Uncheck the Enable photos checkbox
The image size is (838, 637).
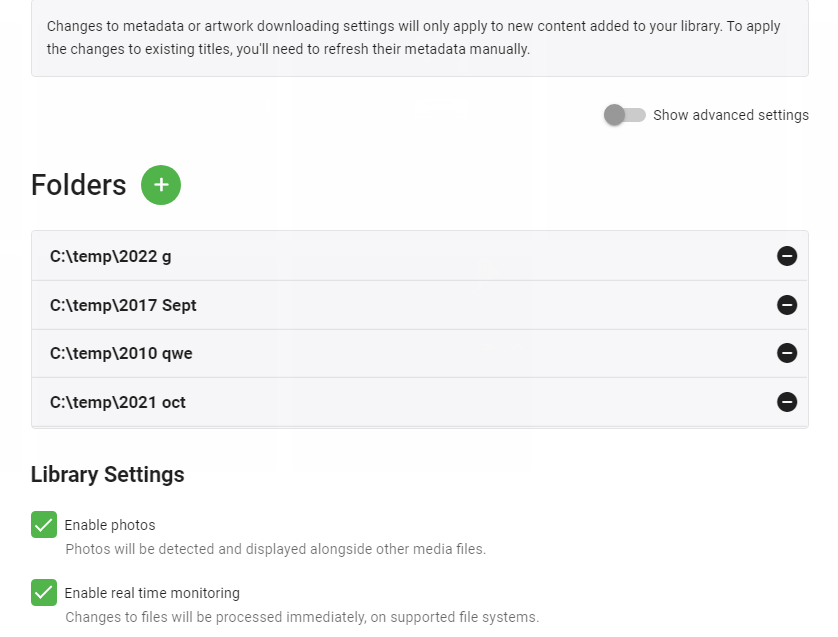[44, 524]
